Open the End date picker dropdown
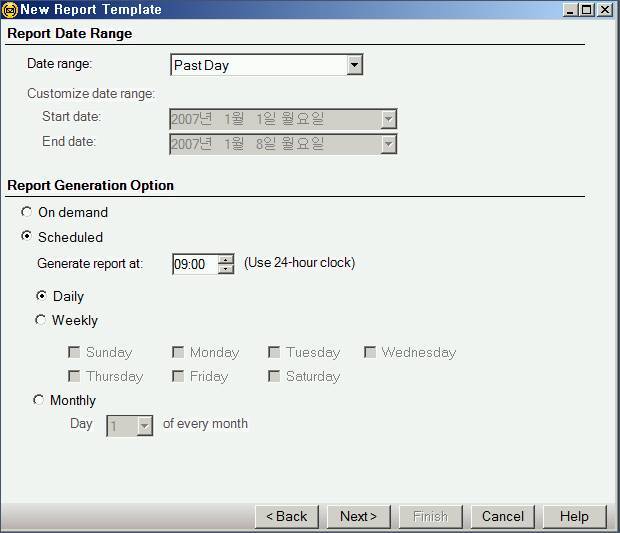The height and width of the screenshot is (533, 620). [388, 144]
